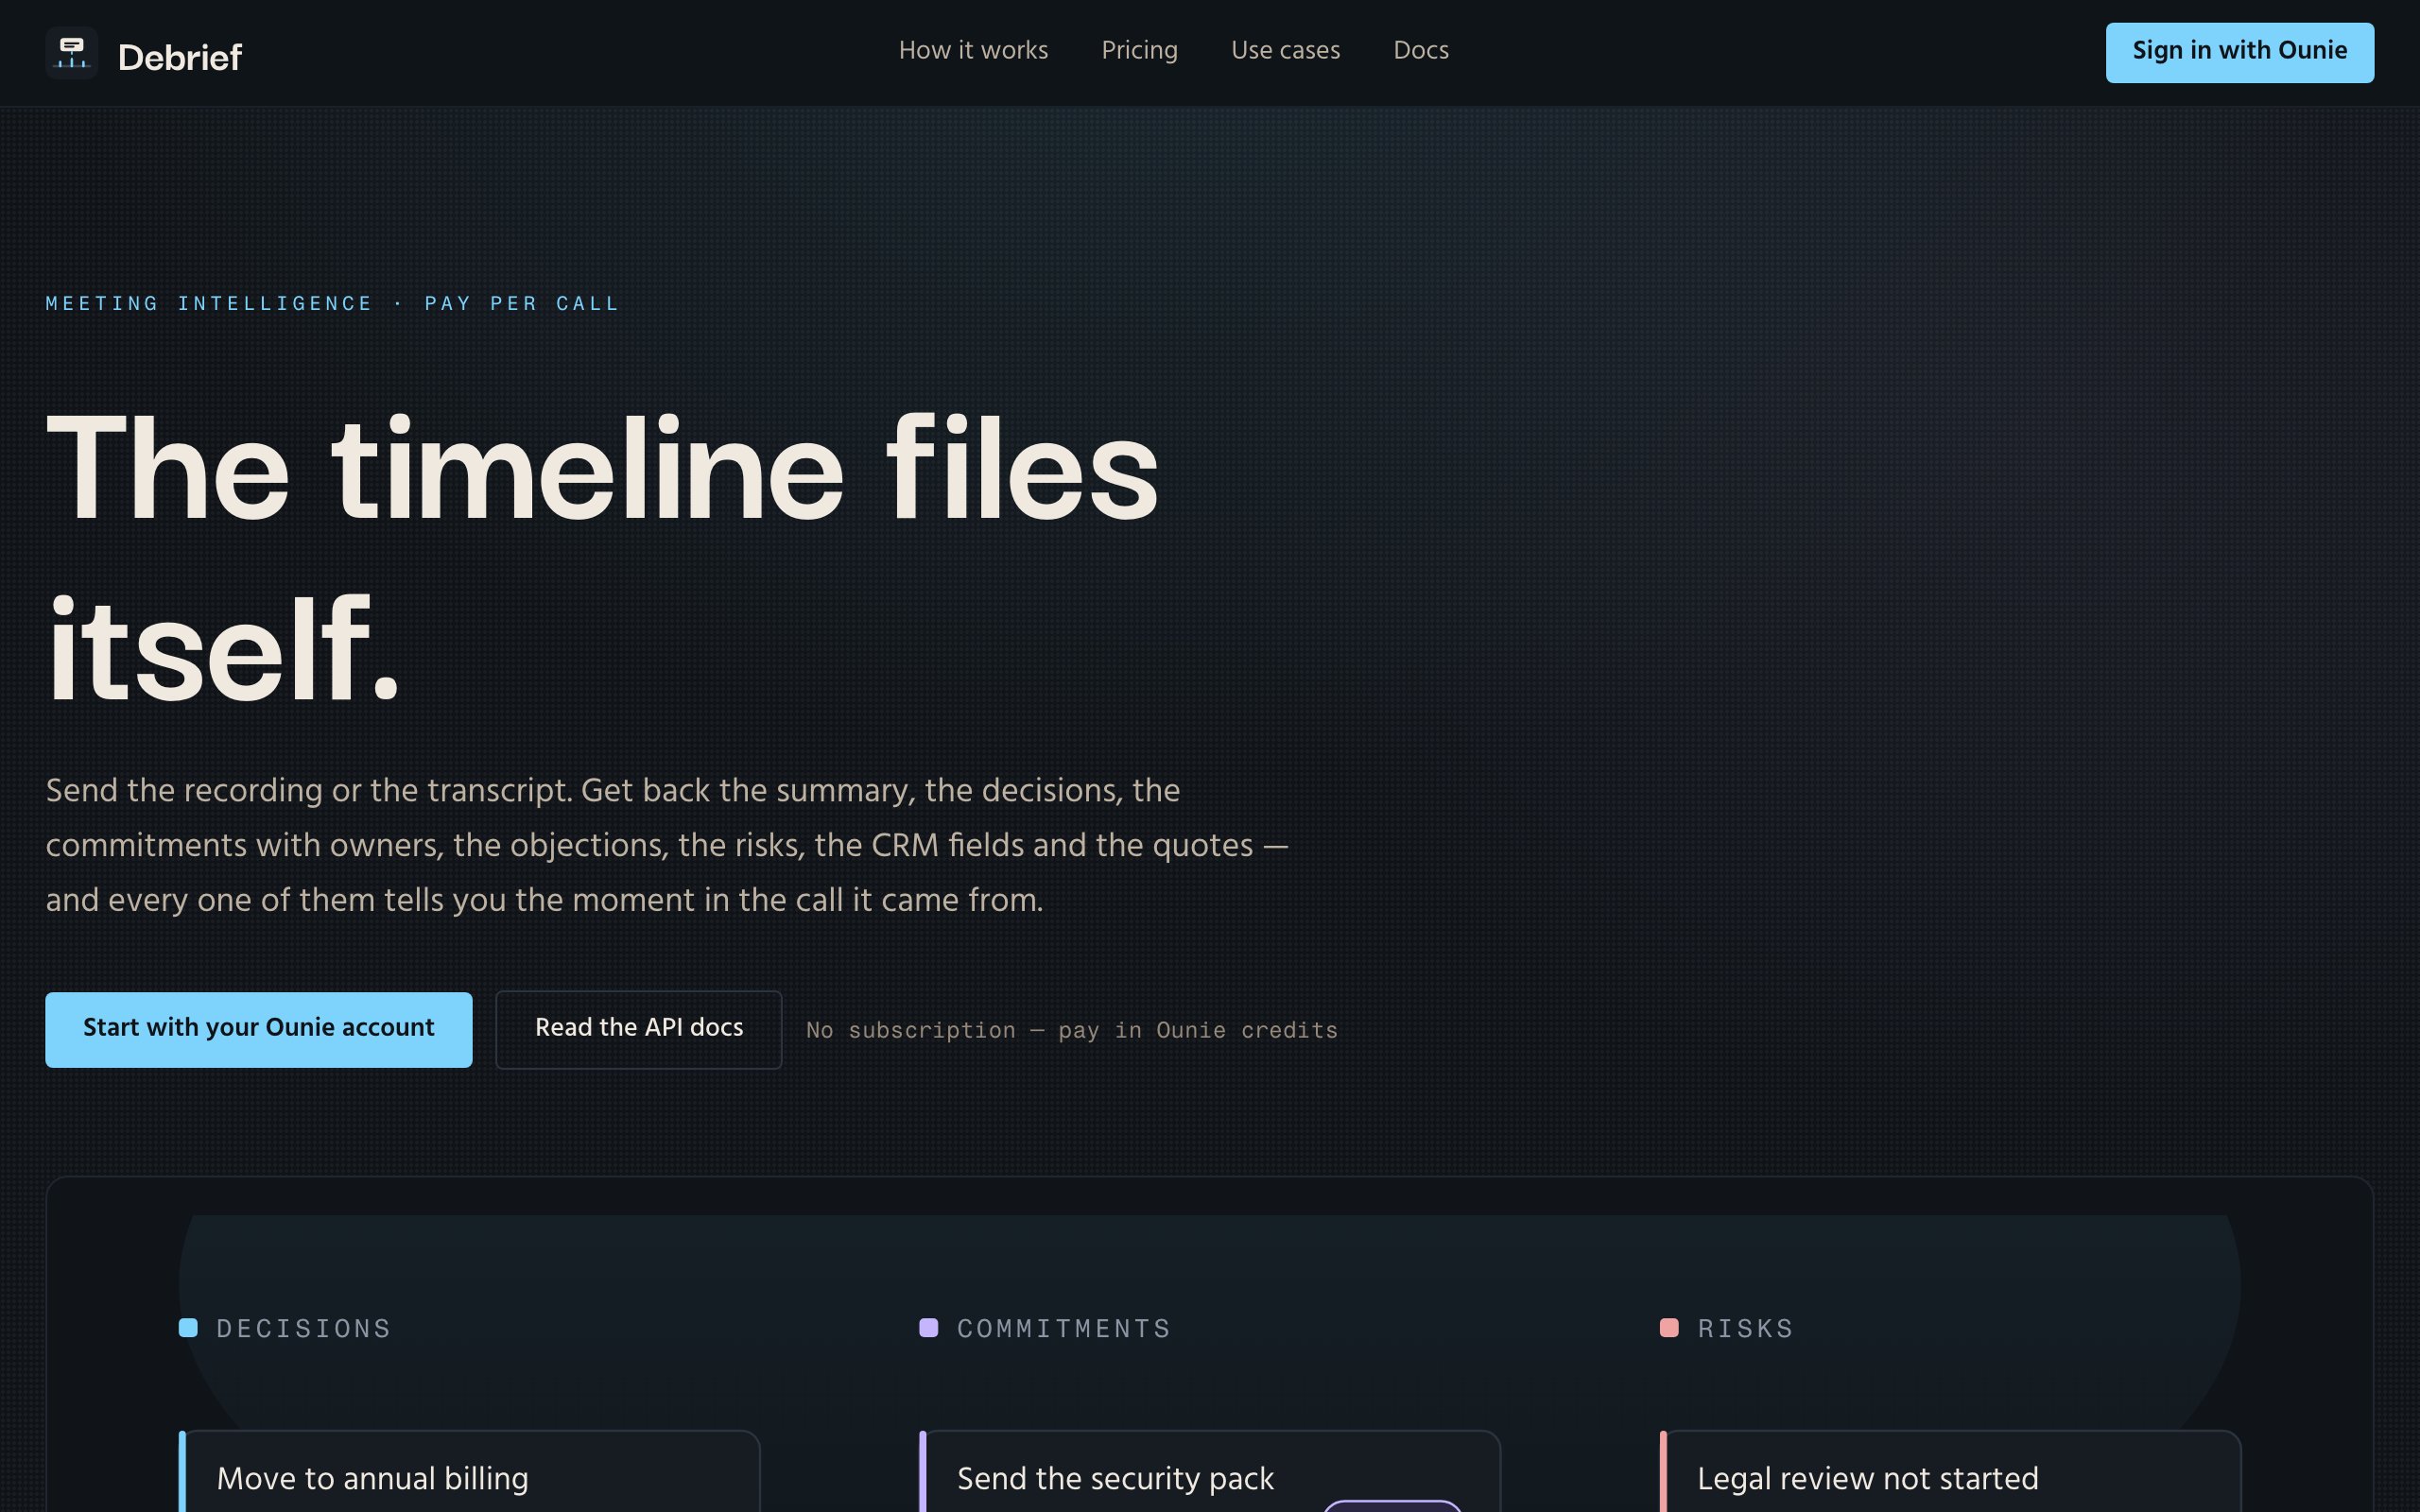Visit the Docs link in navigation
The width and height of the screenshot is (2420, 1512).
pos(1421,50)
